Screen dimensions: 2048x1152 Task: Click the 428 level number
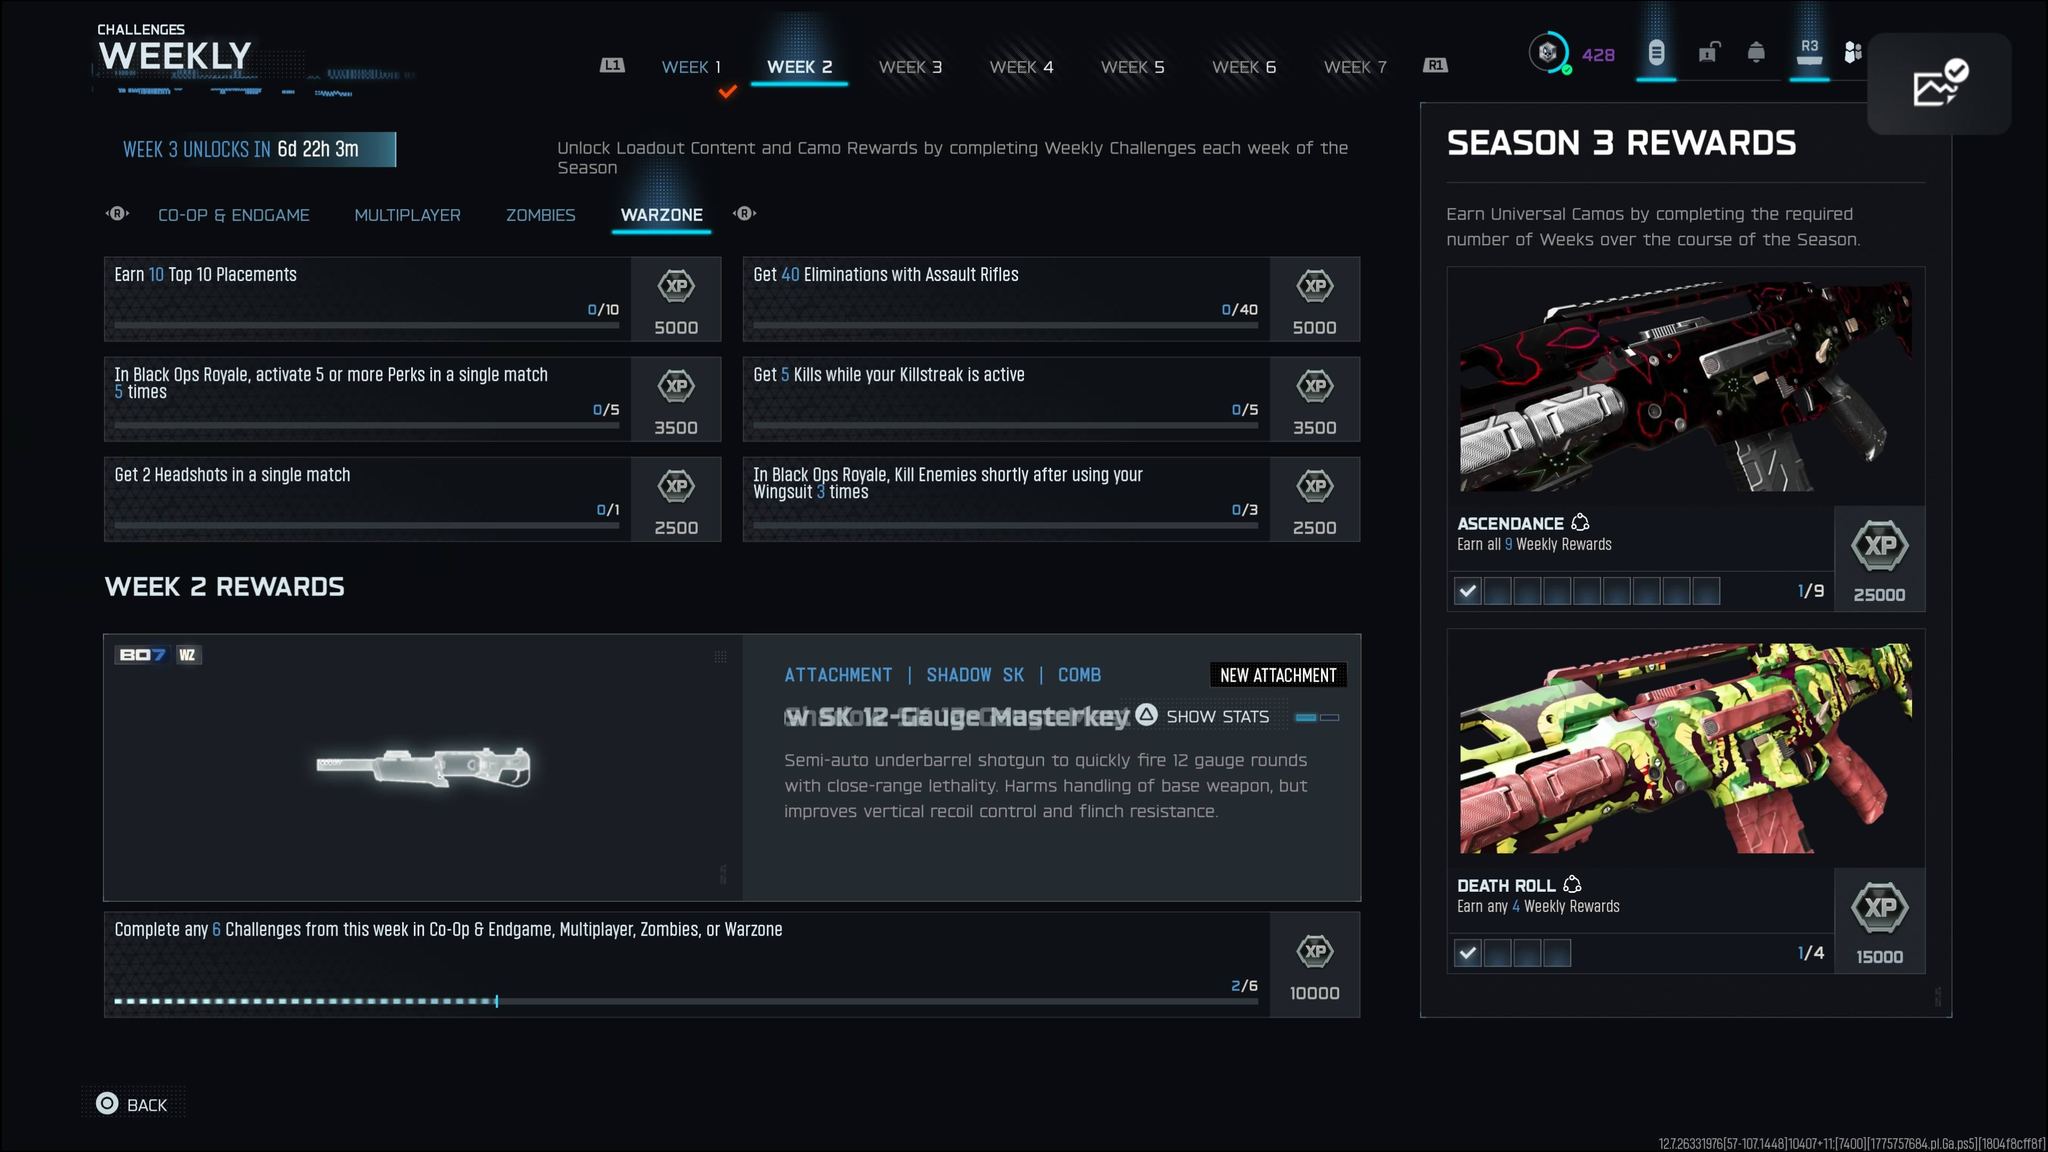(x=1598, y=55)
